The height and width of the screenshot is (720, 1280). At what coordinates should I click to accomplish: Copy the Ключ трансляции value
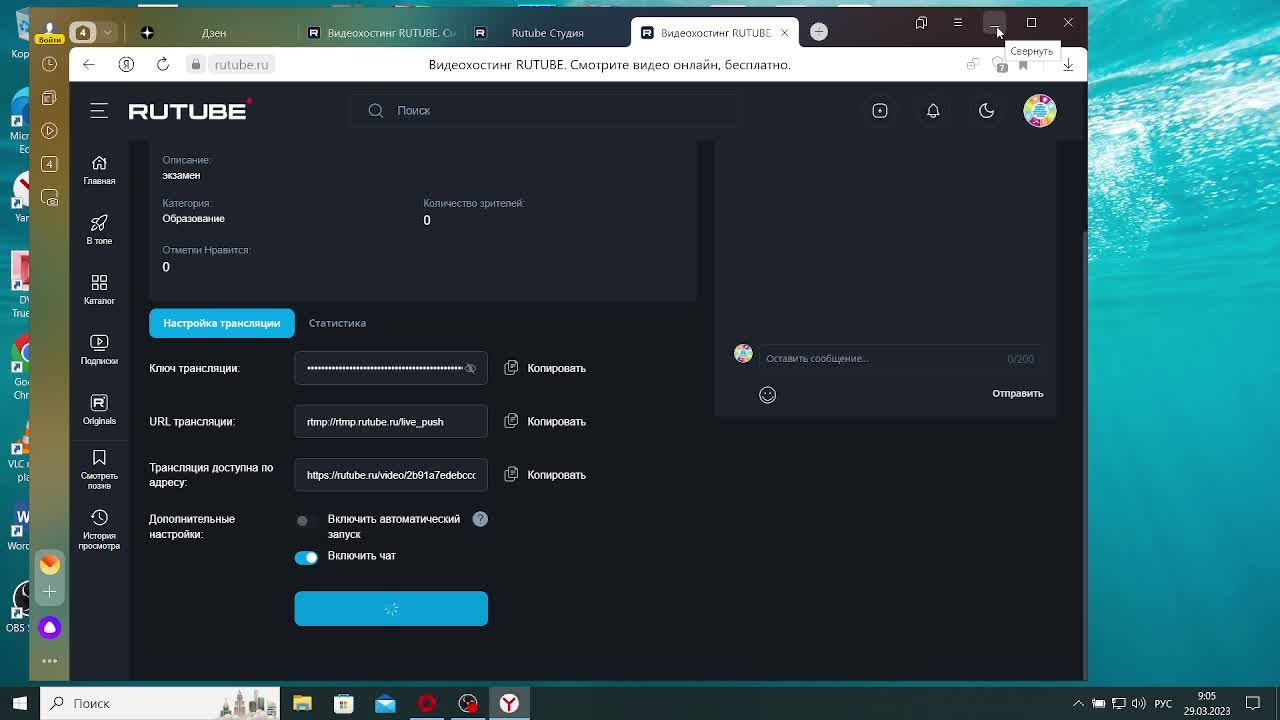click(545, 368)
